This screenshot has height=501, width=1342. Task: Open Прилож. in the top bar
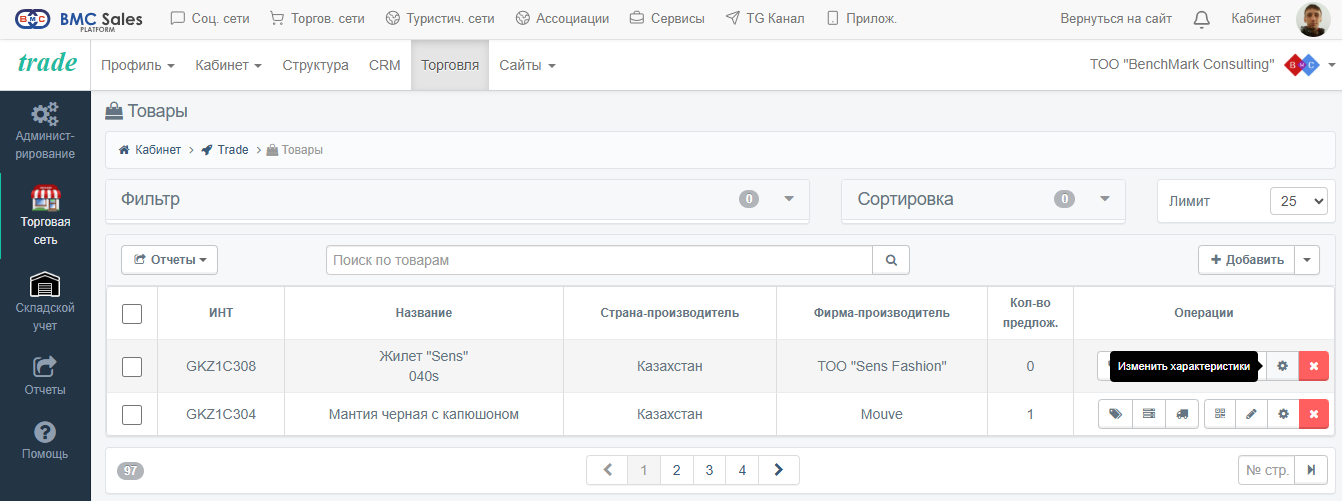pos(860,18)
